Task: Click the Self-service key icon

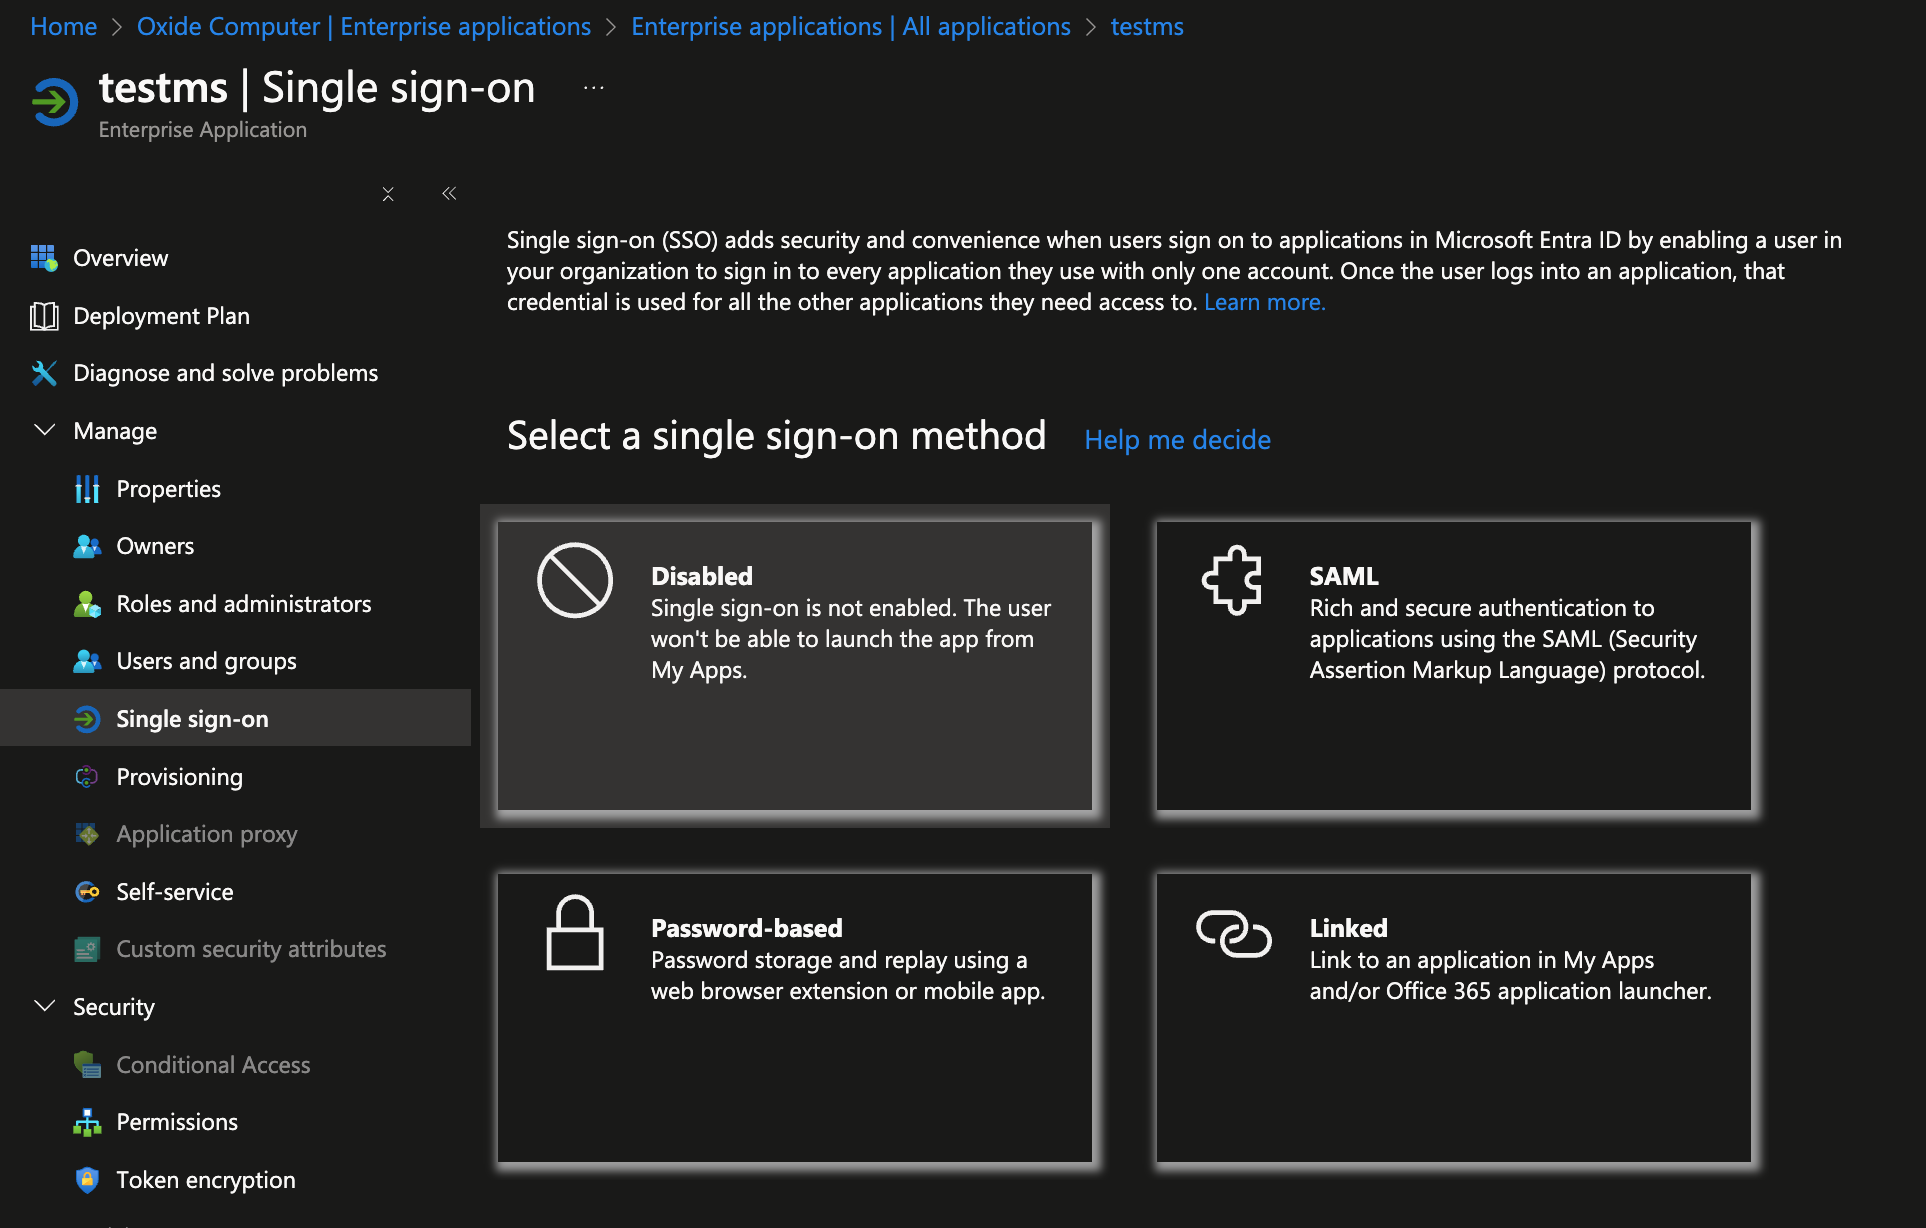Action: tap(87, 892)
